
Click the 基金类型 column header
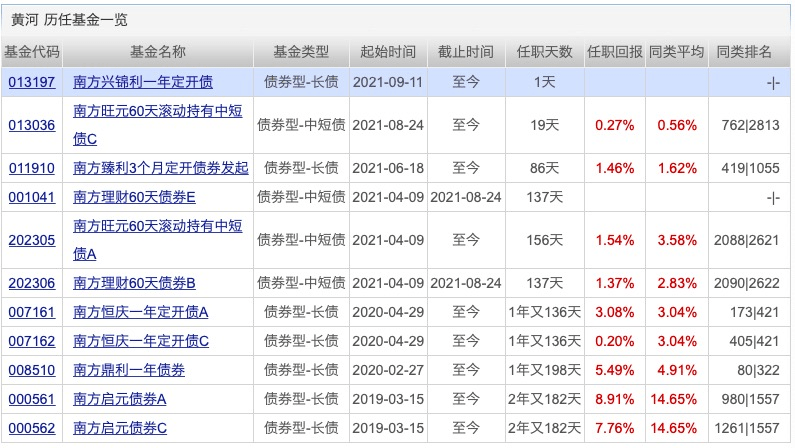point(301,52)
